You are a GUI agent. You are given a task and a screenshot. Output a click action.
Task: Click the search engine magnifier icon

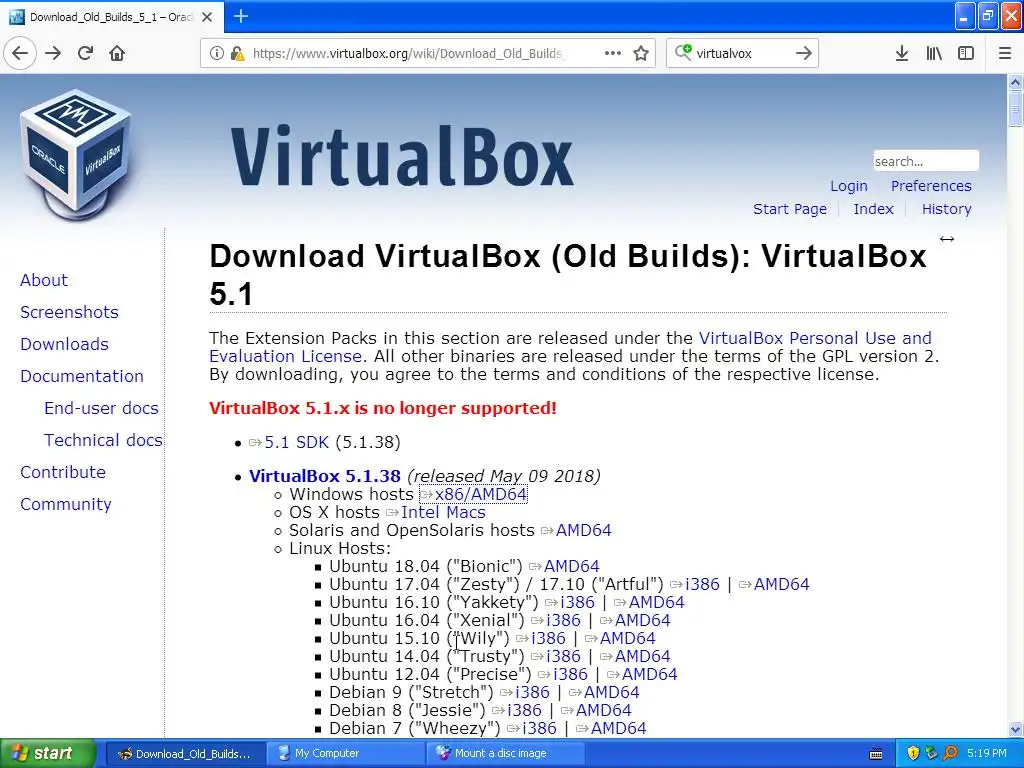click(x=683, y=52)
